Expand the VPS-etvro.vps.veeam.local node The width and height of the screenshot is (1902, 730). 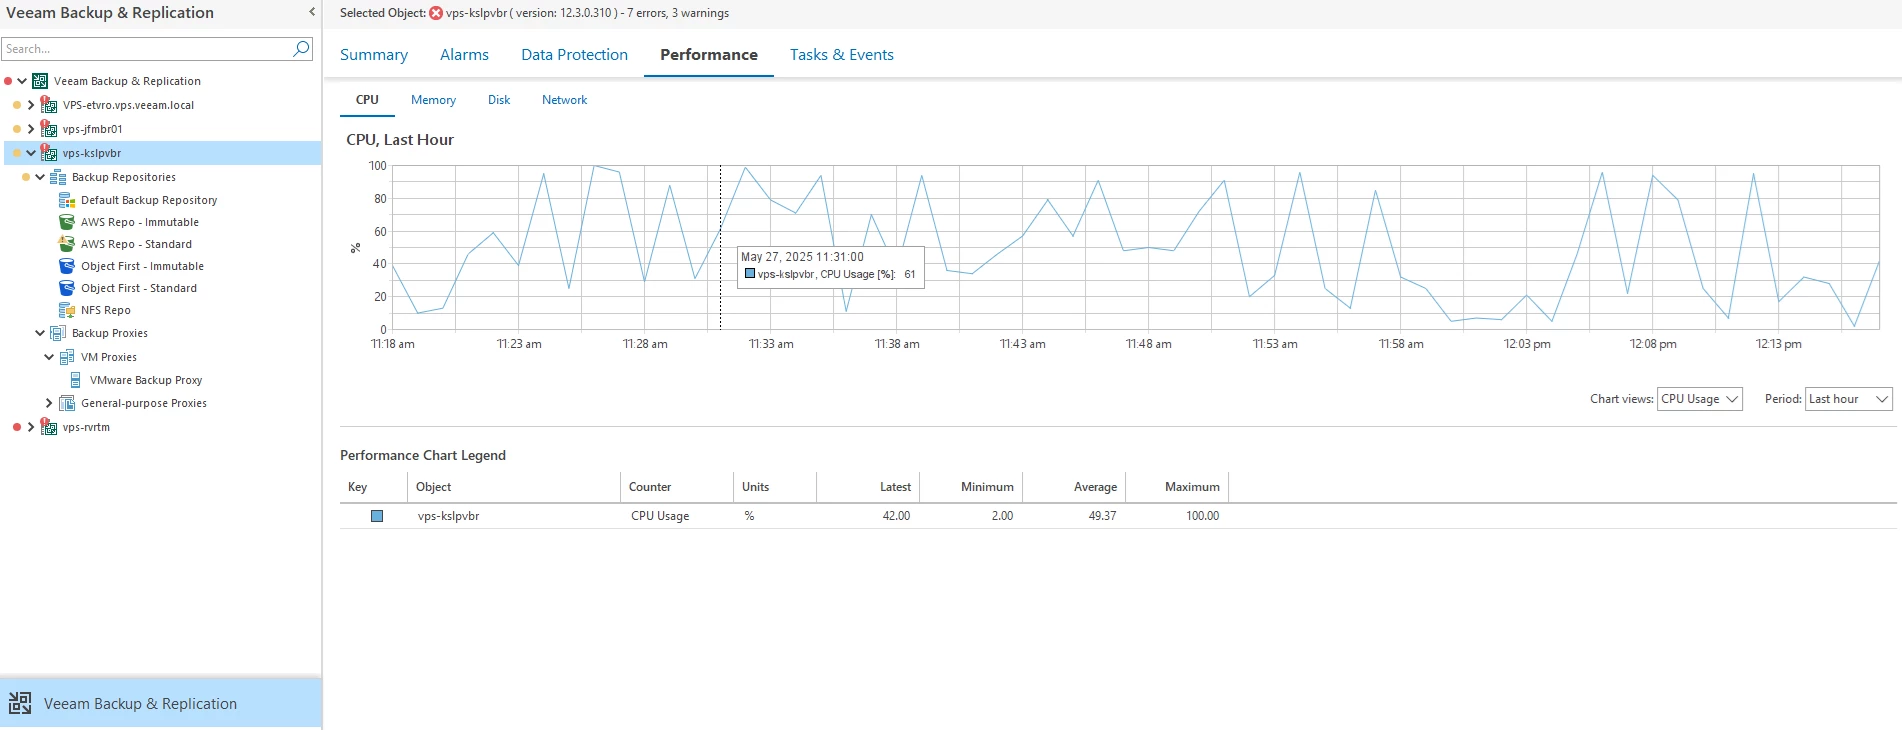31,104
